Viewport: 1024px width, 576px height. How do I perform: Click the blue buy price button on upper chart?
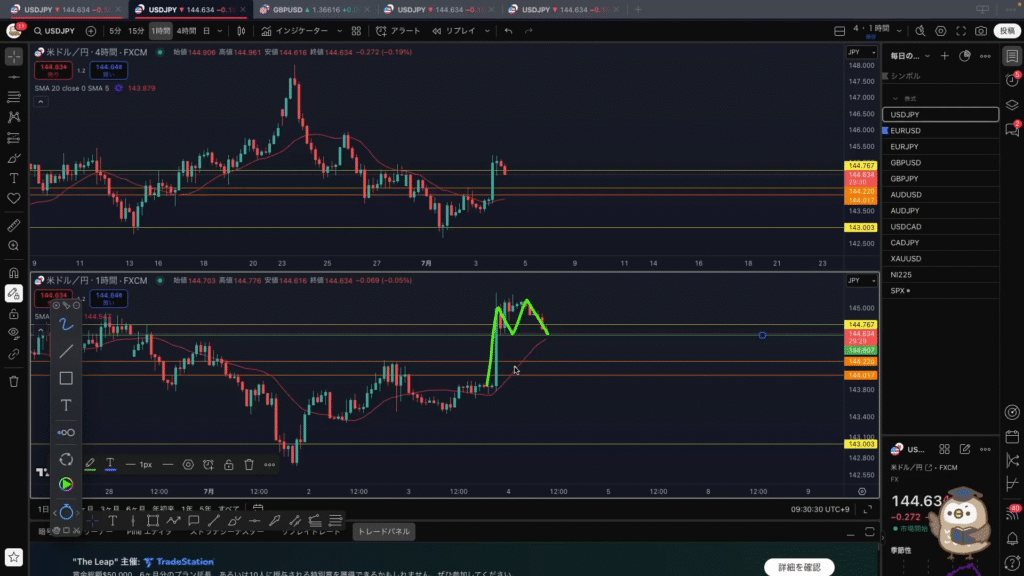pos(108,70)
